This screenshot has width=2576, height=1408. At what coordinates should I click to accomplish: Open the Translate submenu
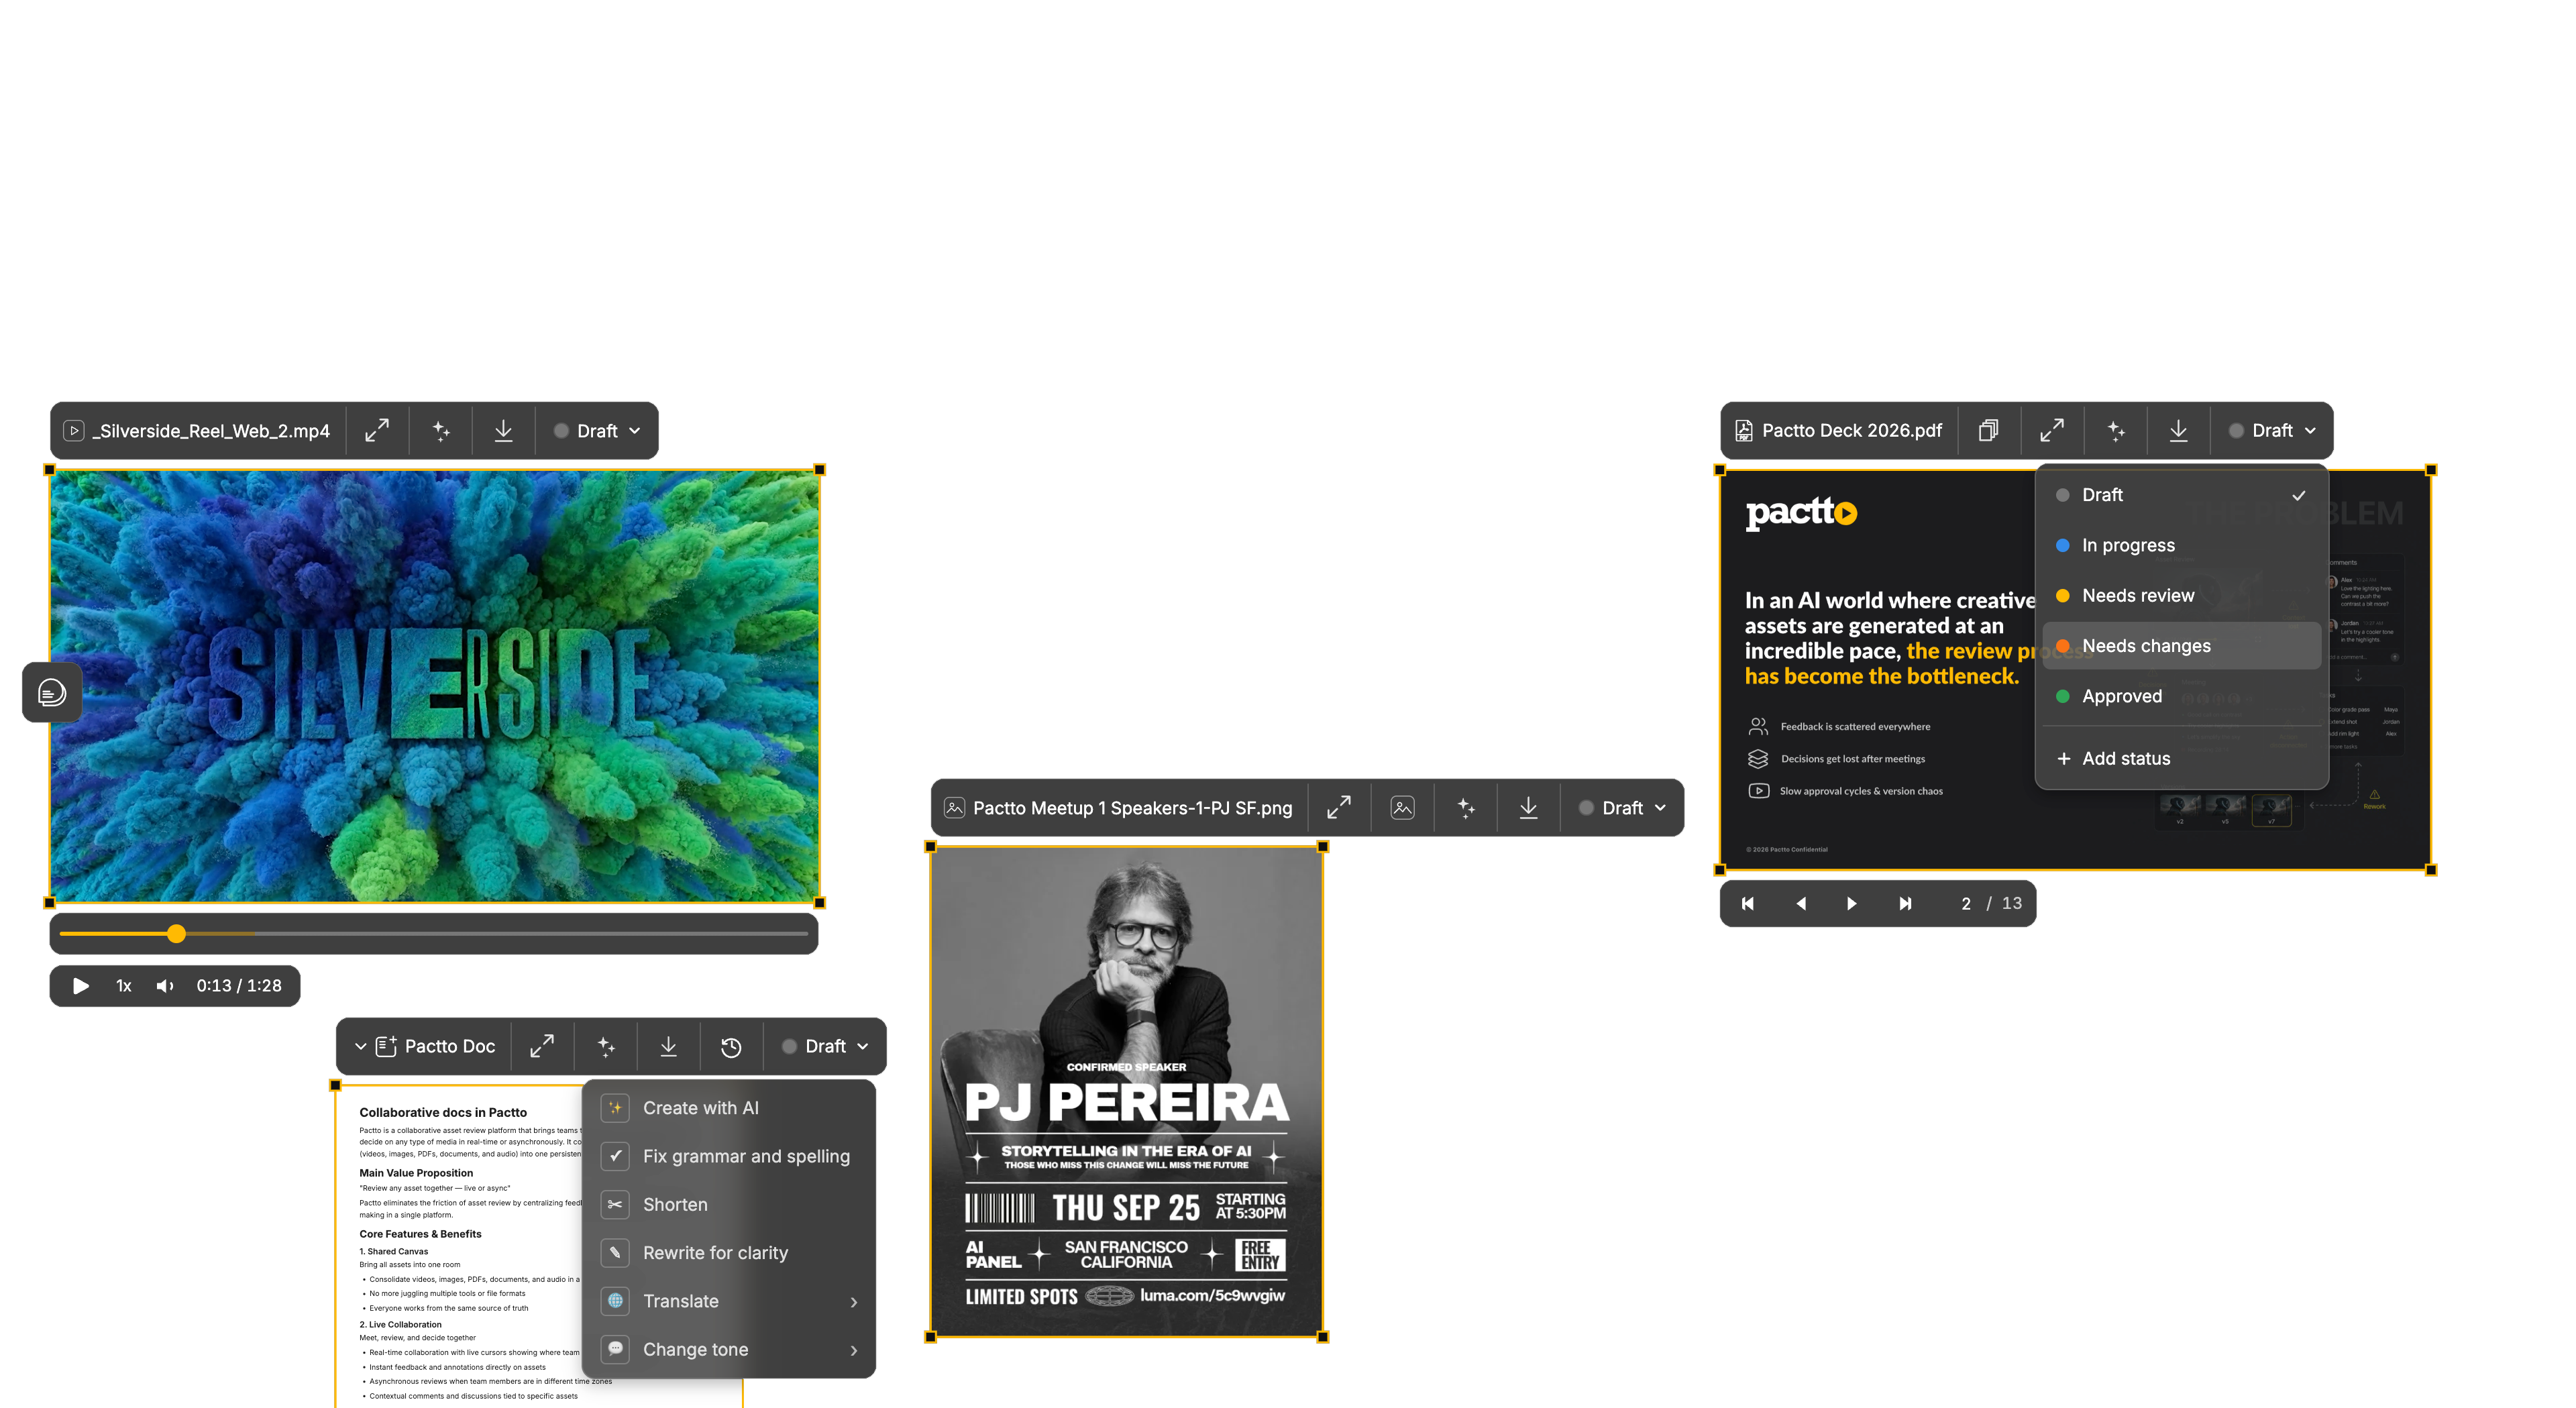[x=729, y=1301]
